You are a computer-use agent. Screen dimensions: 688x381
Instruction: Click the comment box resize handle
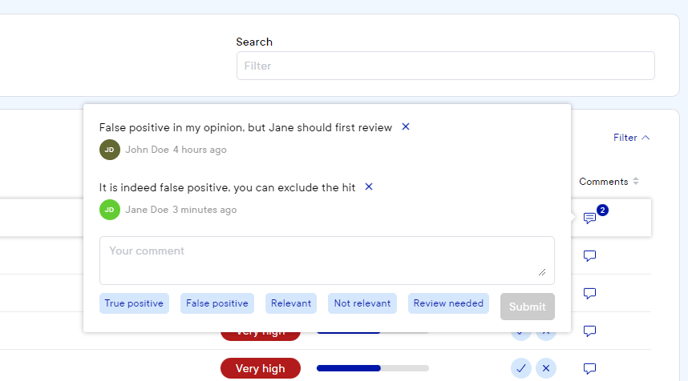(x=542, y=272)
